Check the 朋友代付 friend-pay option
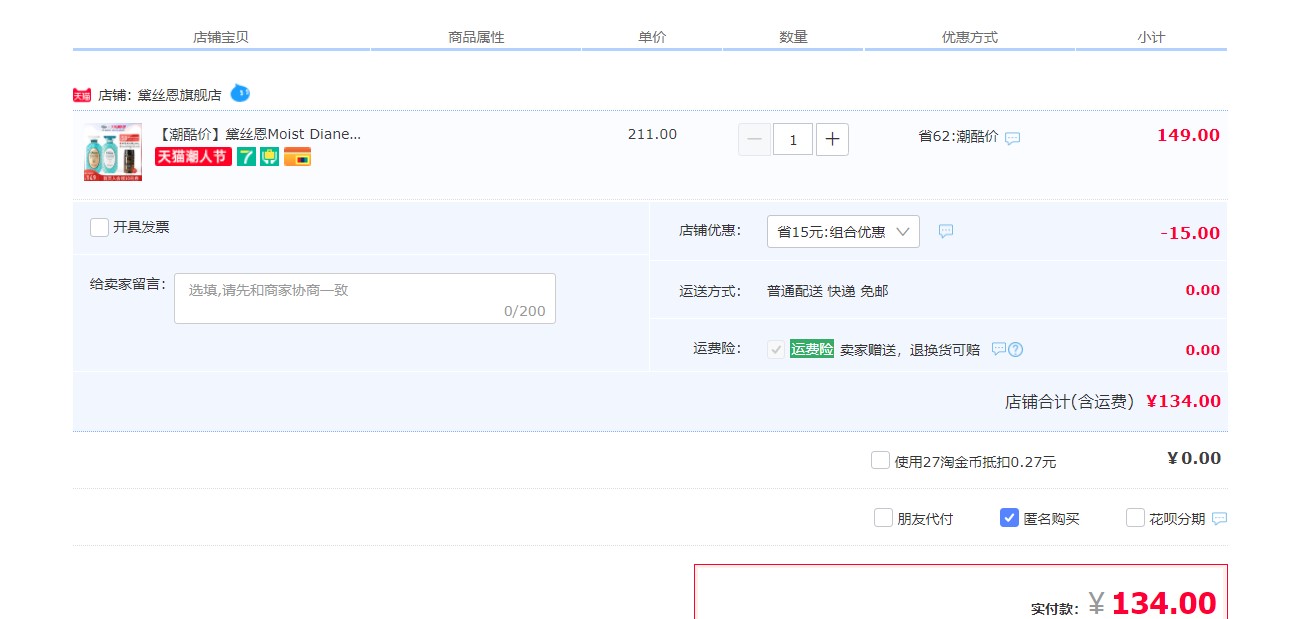This screenshot has width=1312, height=619. pos(883,518)
